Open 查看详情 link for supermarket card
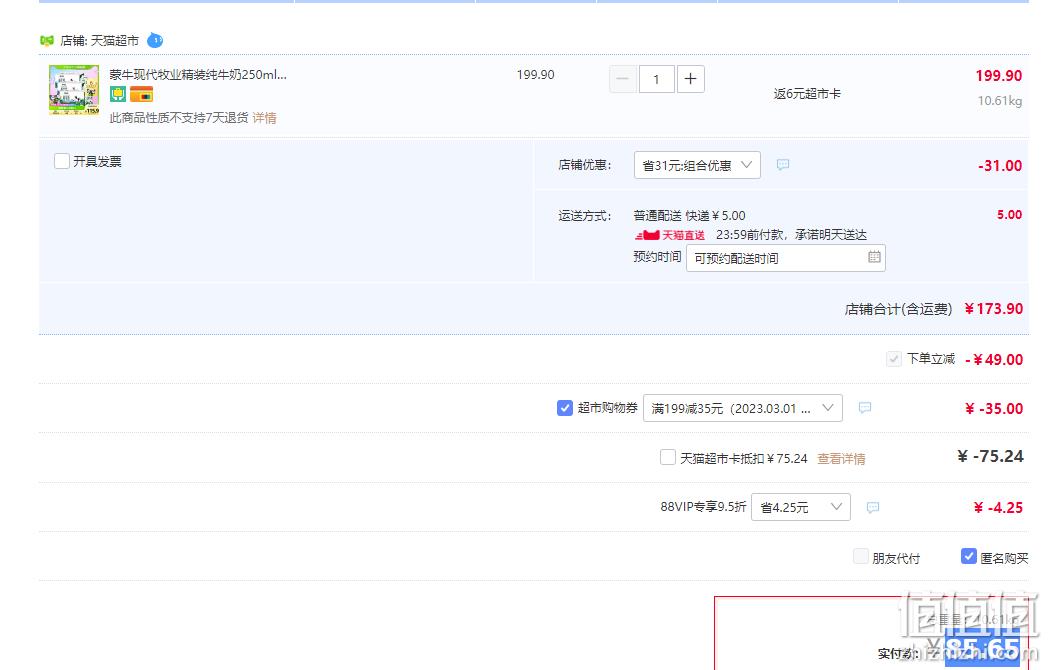 click(x=841, y=459)
